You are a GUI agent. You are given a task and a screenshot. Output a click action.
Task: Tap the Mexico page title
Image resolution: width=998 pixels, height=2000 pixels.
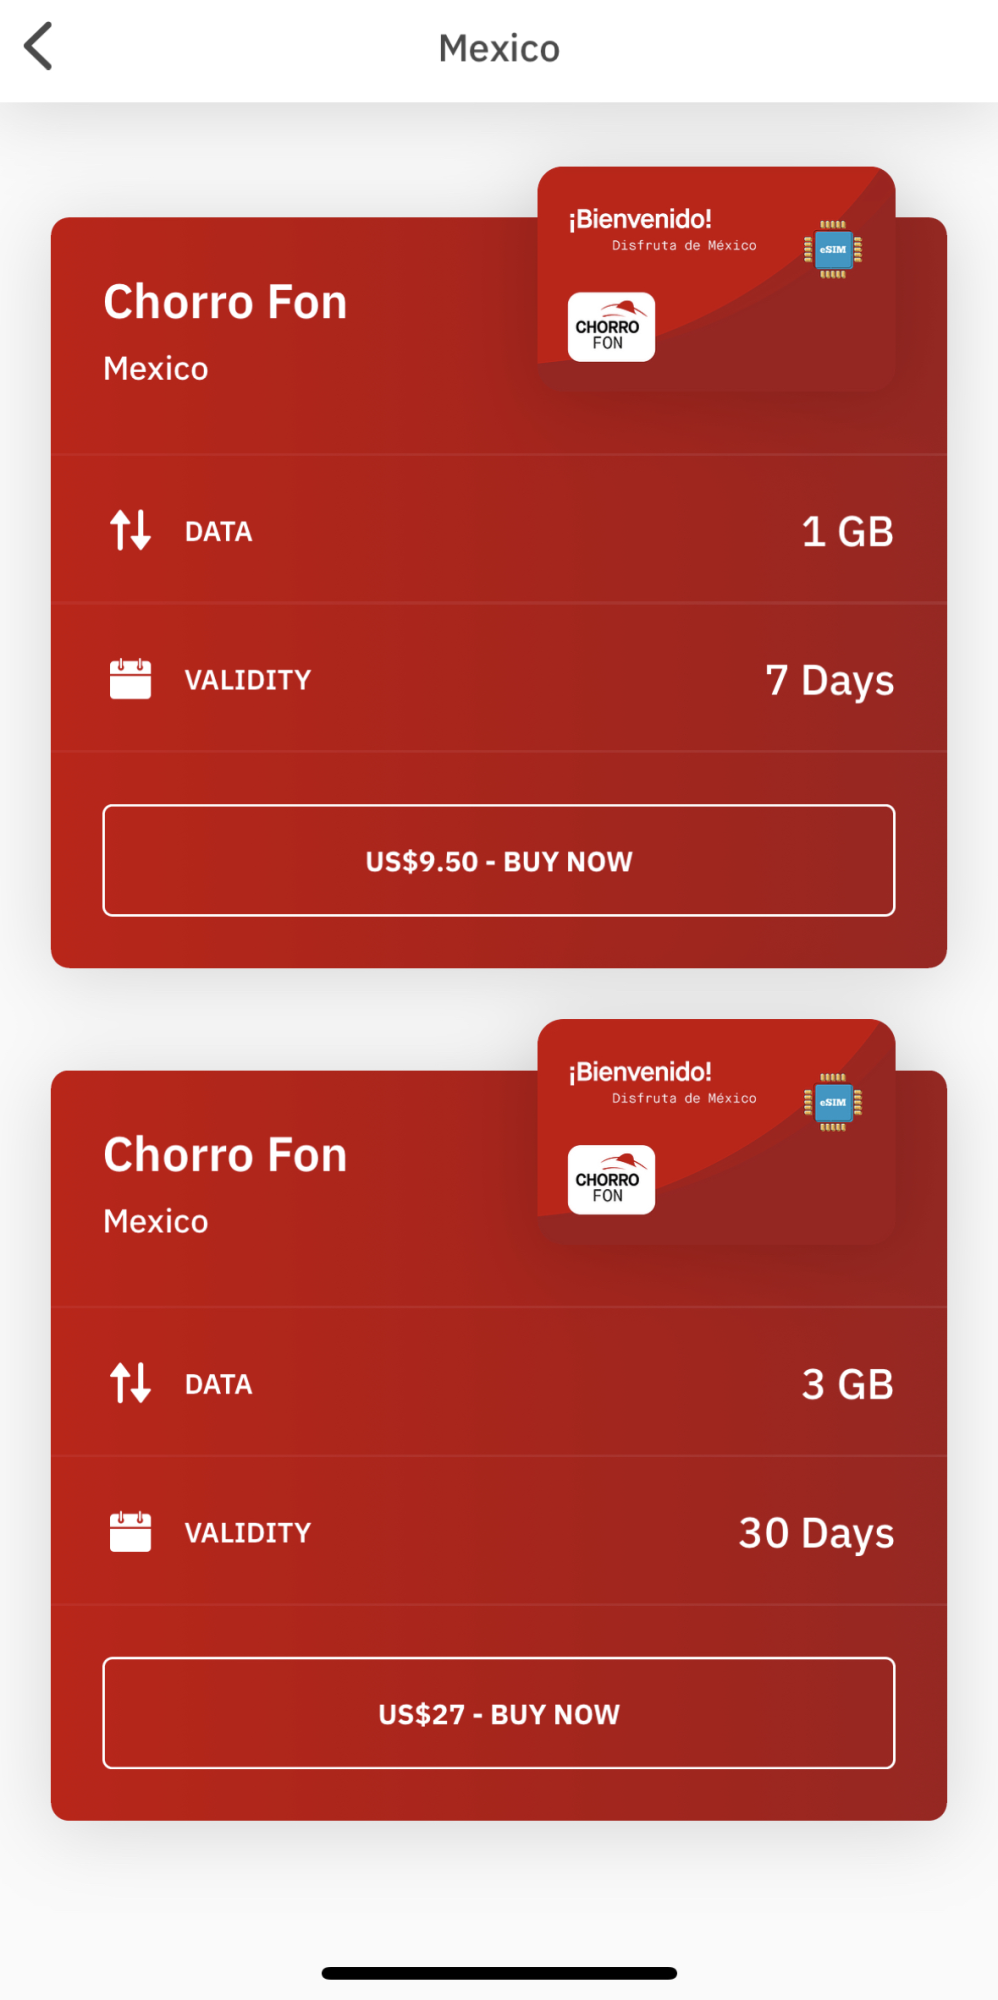coord(499,48)
